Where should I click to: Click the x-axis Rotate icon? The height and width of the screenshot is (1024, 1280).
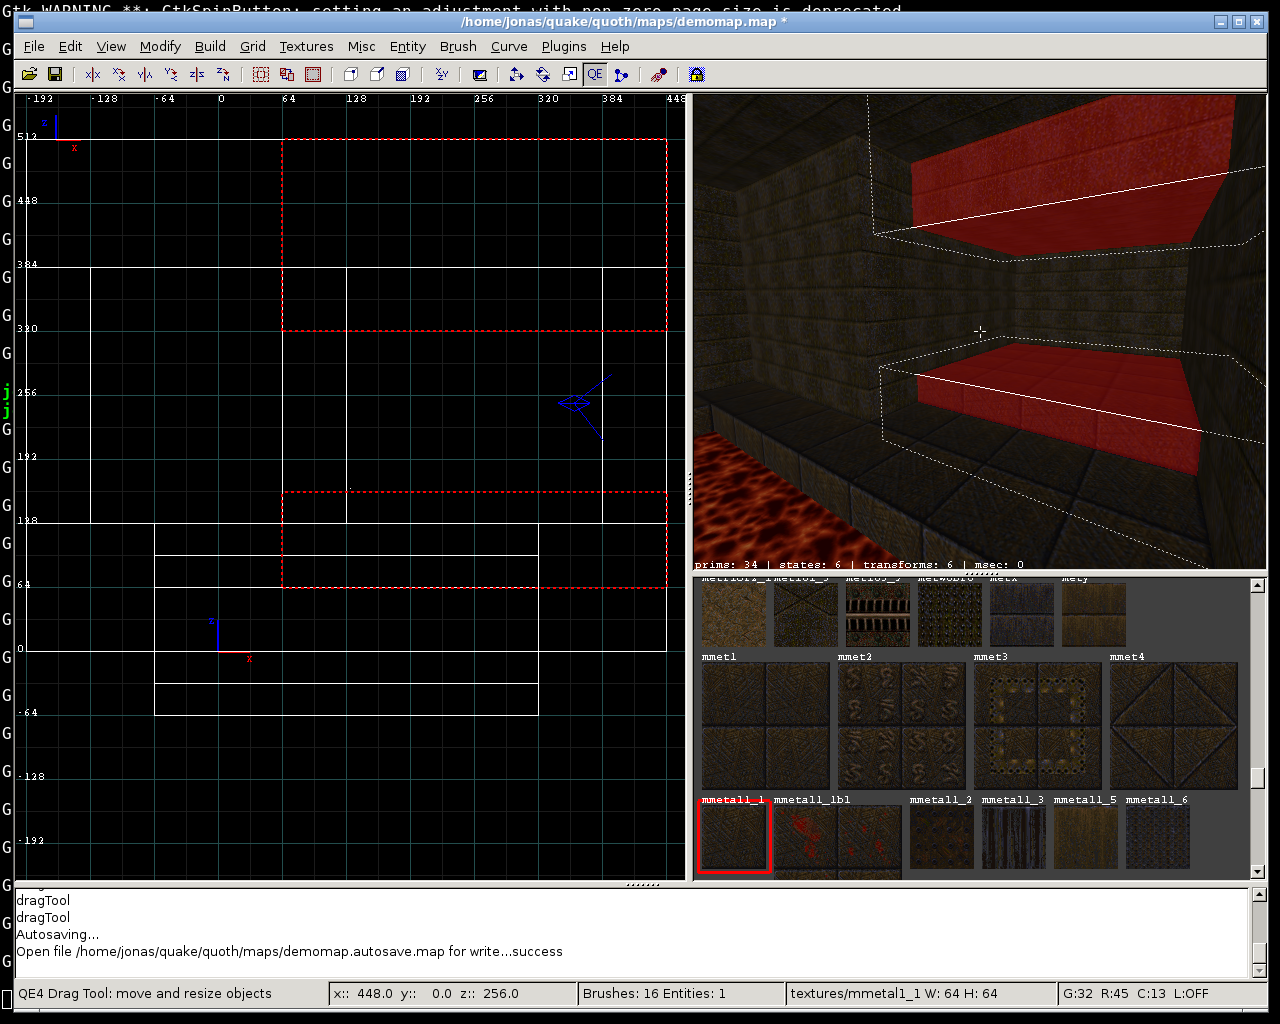pos(119,74)
